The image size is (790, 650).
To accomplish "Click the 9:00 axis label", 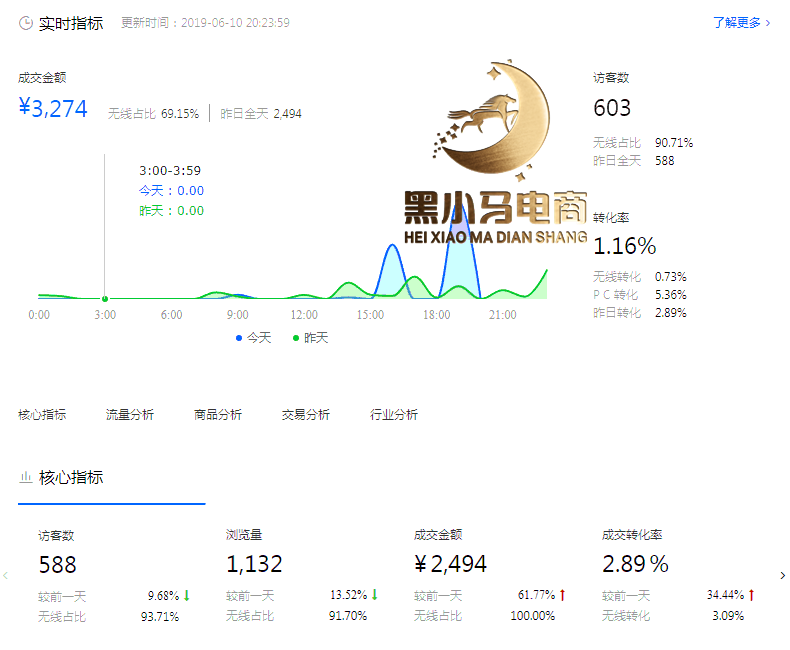I will click(x=237, y=315).
